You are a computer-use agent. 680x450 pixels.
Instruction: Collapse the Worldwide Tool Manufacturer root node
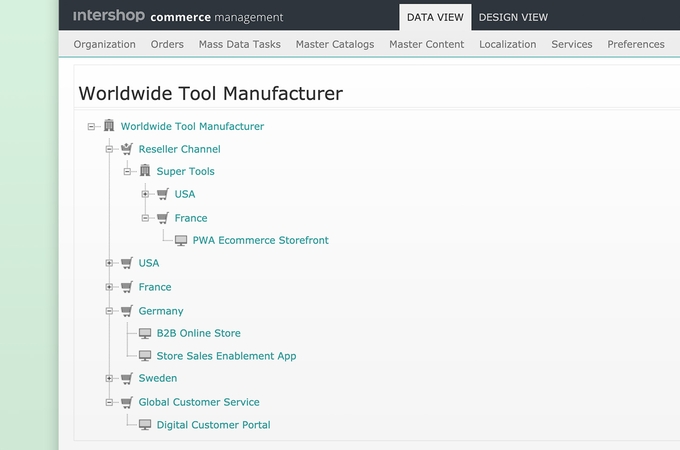91,127
